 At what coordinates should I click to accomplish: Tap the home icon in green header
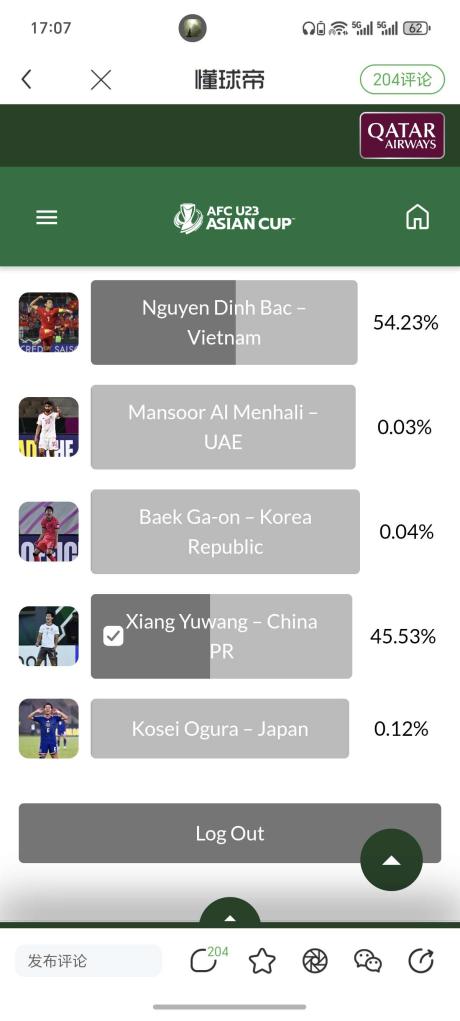[x=418, y=217]
